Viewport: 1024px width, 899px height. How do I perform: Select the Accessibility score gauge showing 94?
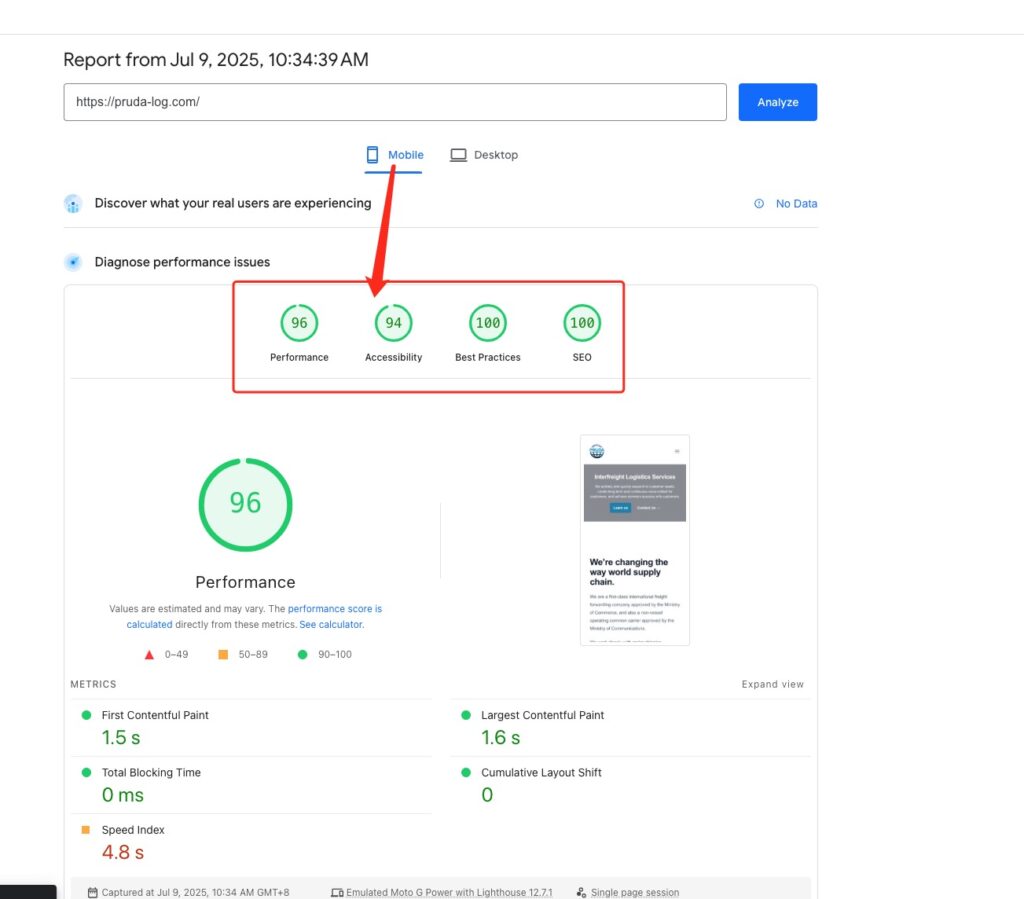393,322
